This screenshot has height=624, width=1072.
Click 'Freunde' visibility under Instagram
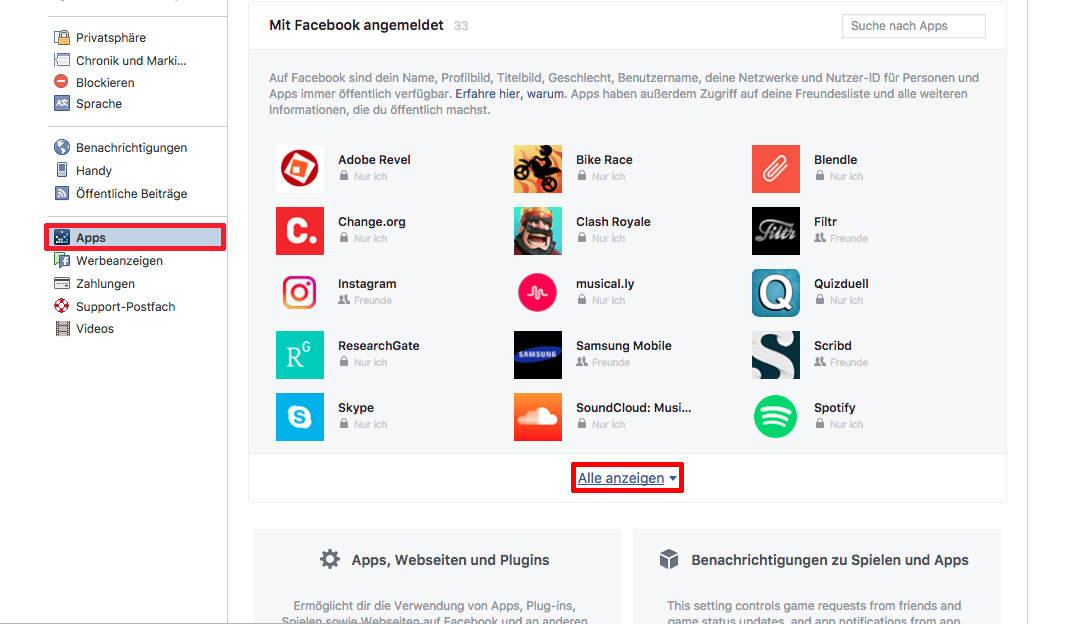[365, 300]
